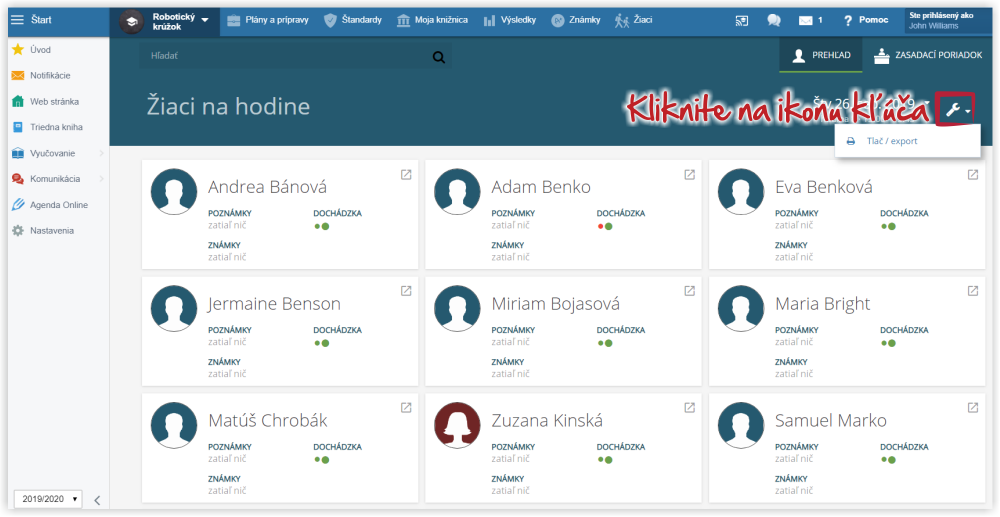Click the name Maria Bright
The width and height of the screenshot is (1000, 517).
point(823,304)
